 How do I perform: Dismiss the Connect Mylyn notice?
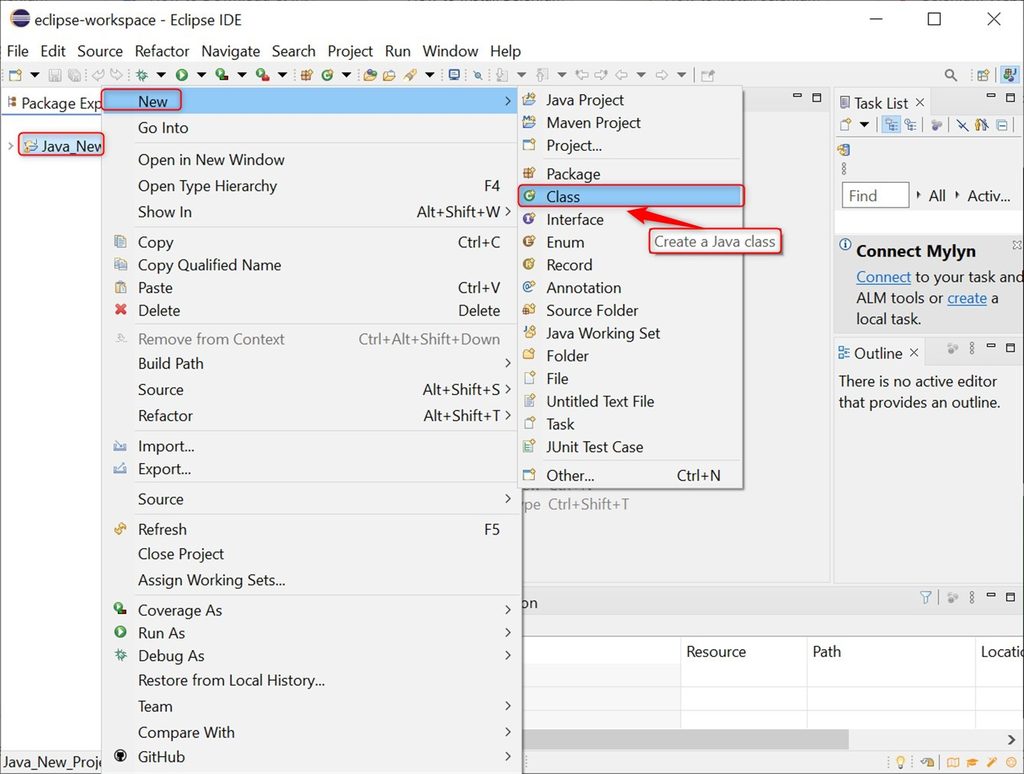[1017, 244]
